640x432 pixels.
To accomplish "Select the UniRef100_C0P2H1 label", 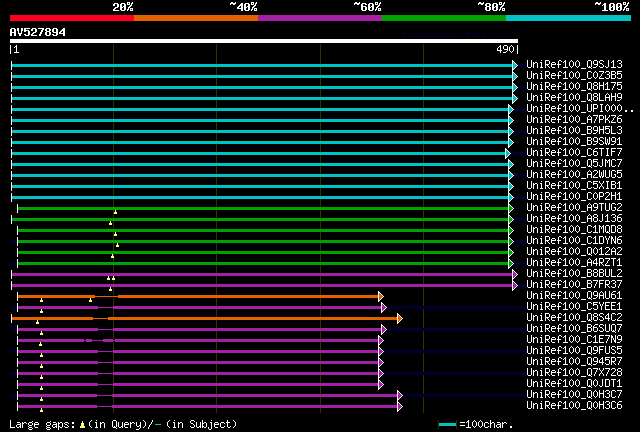I will click(574, 197).
